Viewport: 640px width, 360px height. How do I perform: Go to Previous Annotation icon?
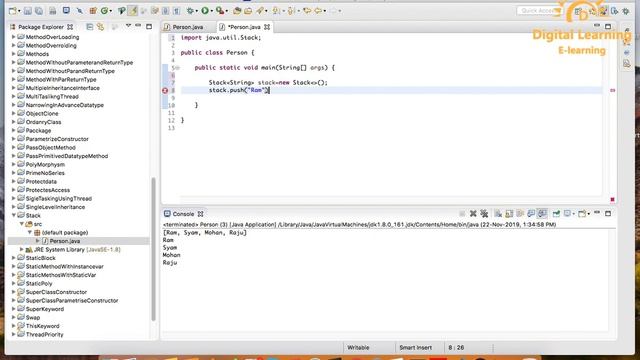290,11
